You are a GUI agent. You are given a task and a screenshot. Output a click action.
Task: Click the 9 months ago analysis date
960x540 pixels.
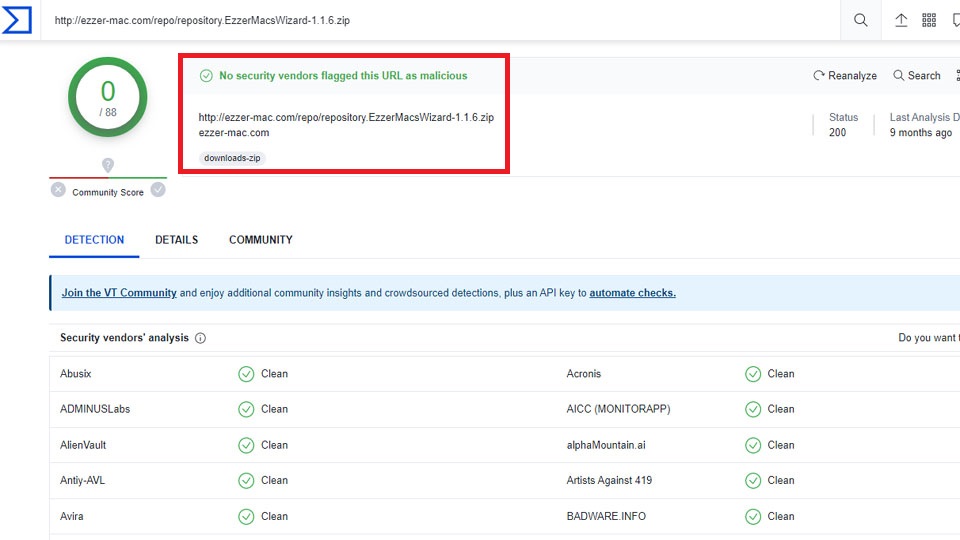(x=921, y=132)
